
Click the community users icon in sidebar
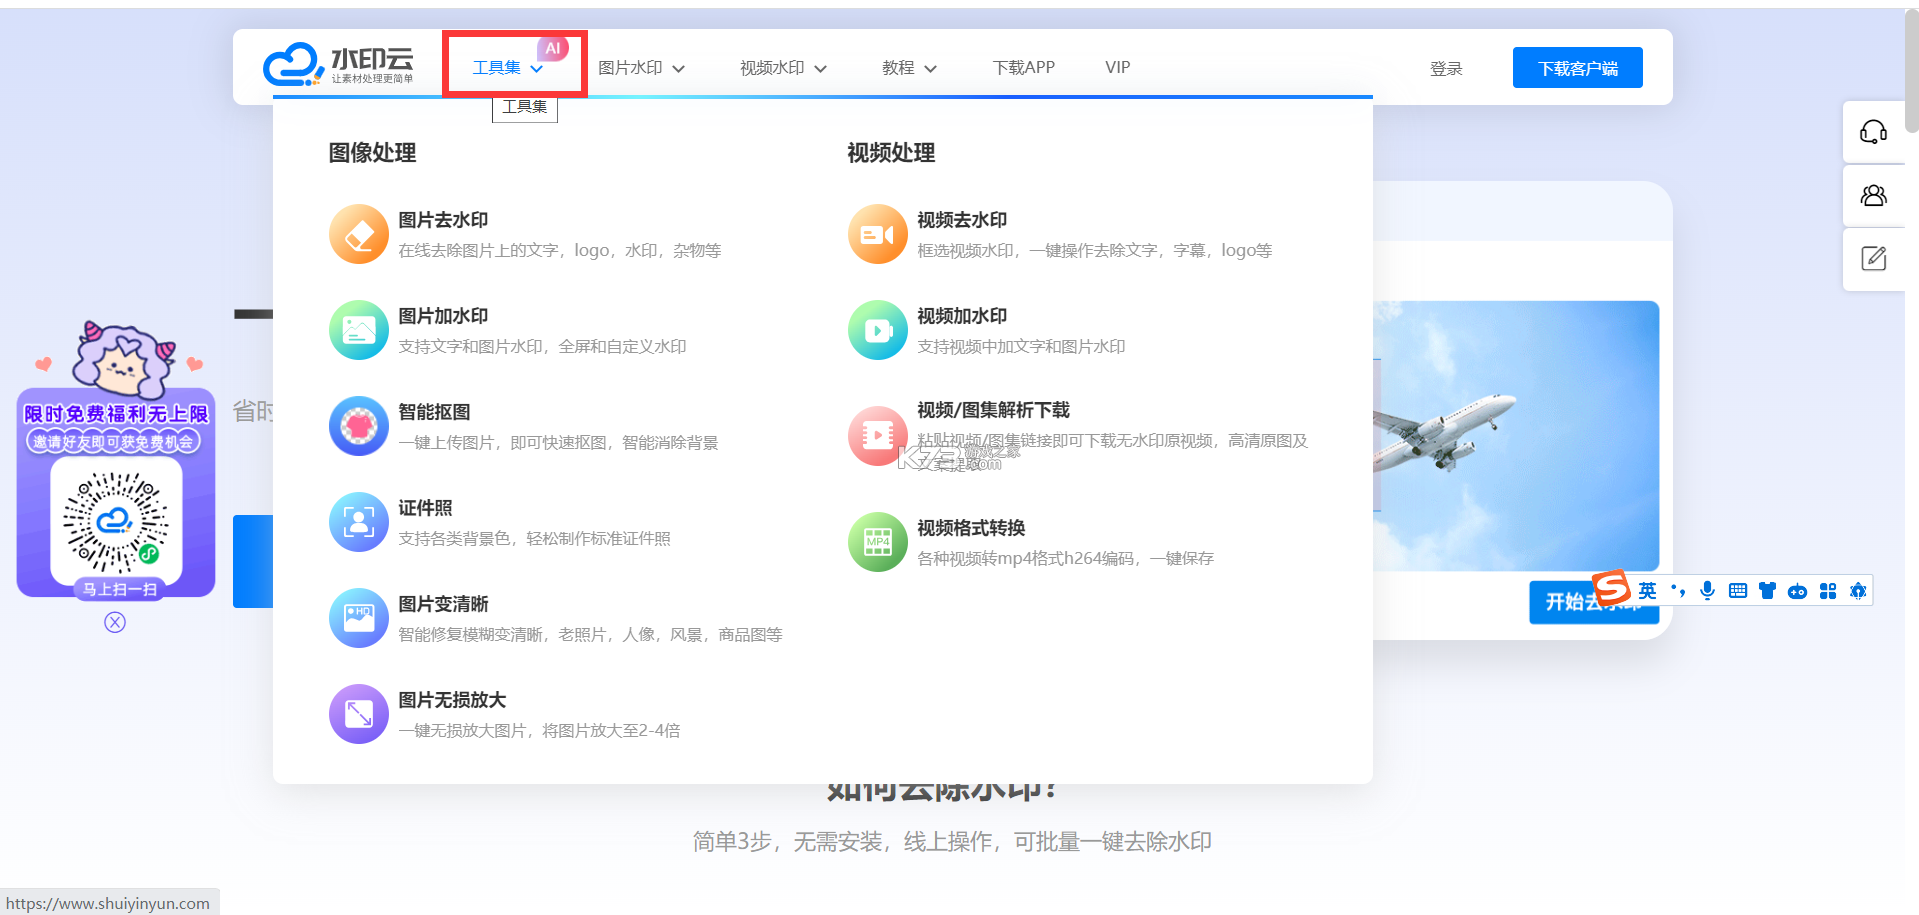pos(1873,195)
